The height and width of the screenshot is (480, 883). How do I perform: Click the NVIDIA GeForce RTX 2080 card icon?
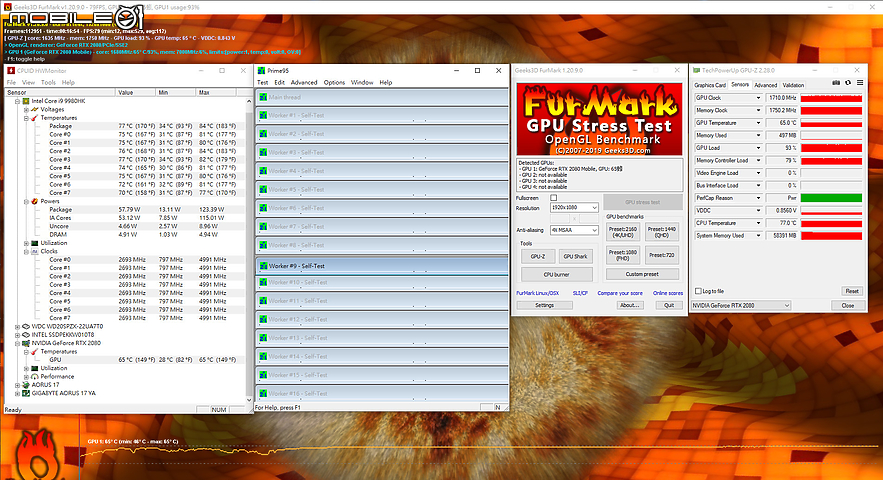tap(25, 343)
